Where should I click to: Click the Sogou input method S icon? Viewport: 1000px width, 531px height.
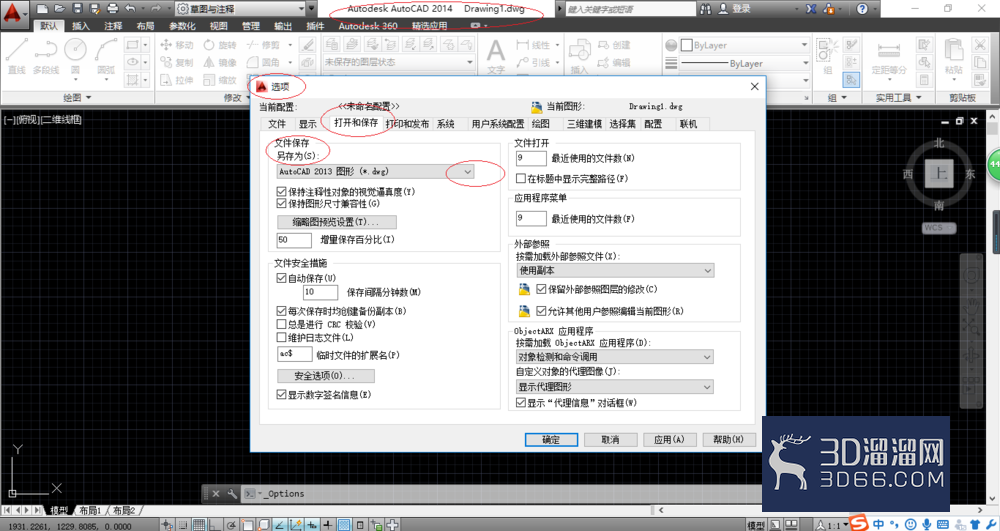(859, 523)
